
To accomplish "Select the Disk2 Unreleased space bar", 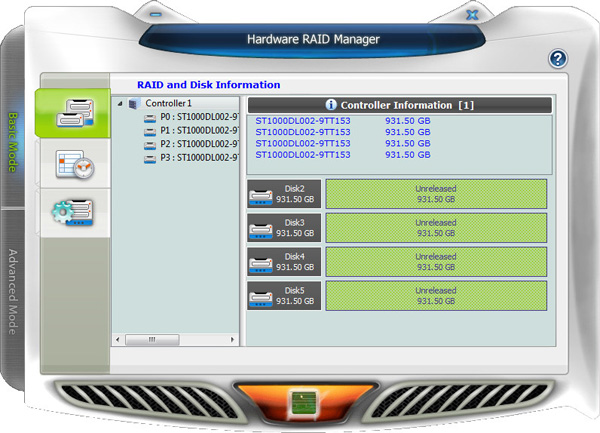I will tap(436, 194).
